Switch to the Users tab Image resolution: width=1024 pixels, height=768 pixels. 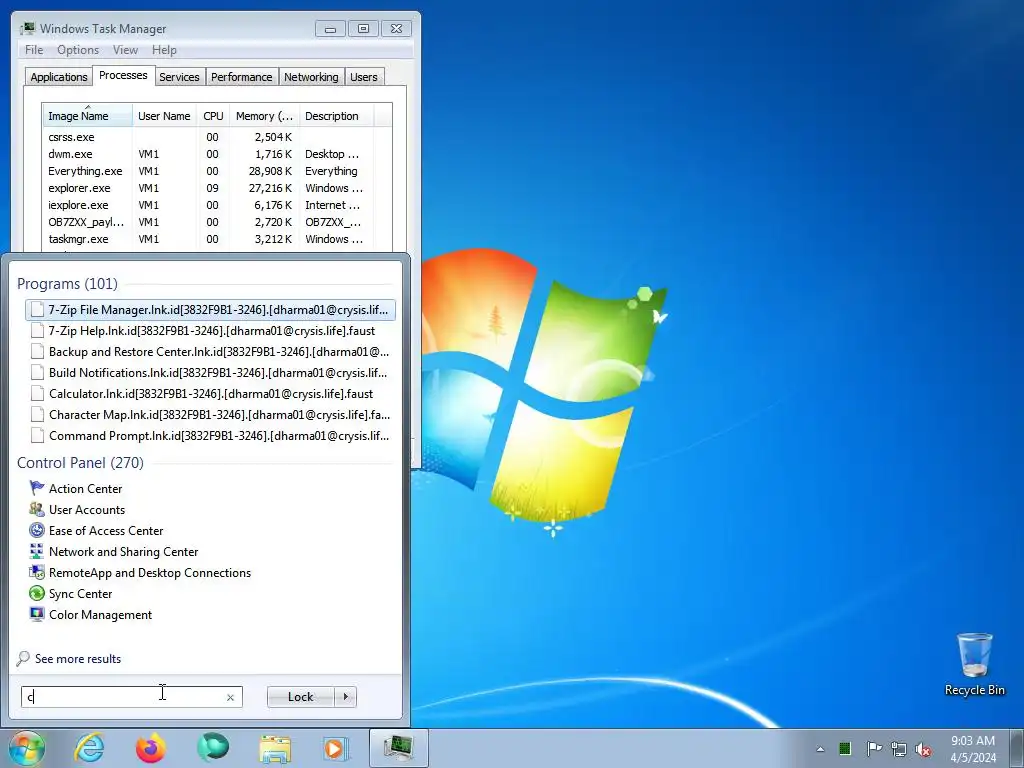[364, 76]
